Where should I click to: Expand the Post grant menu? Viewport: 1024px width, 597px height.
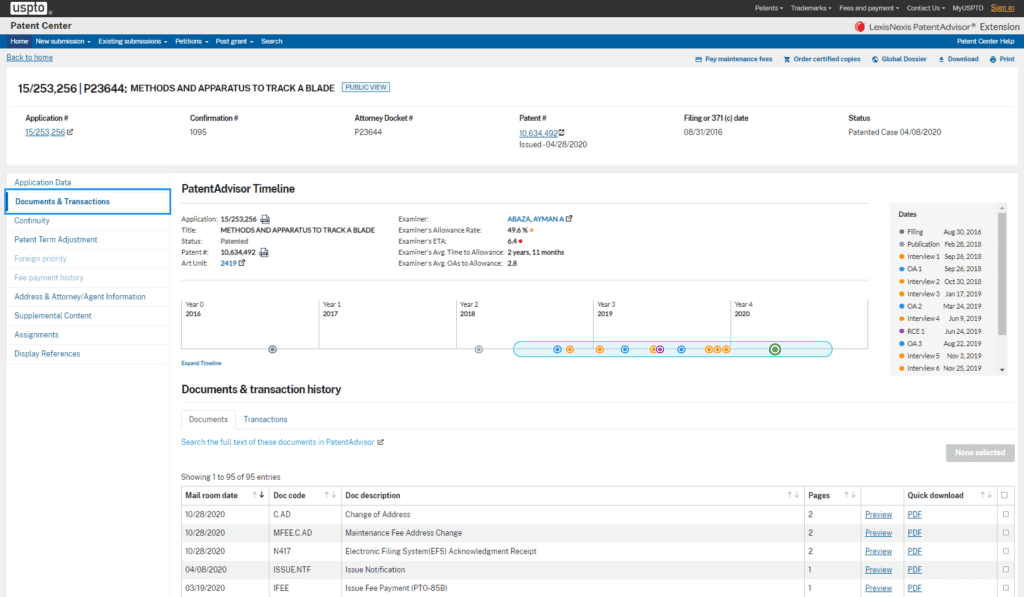[234, 41]
